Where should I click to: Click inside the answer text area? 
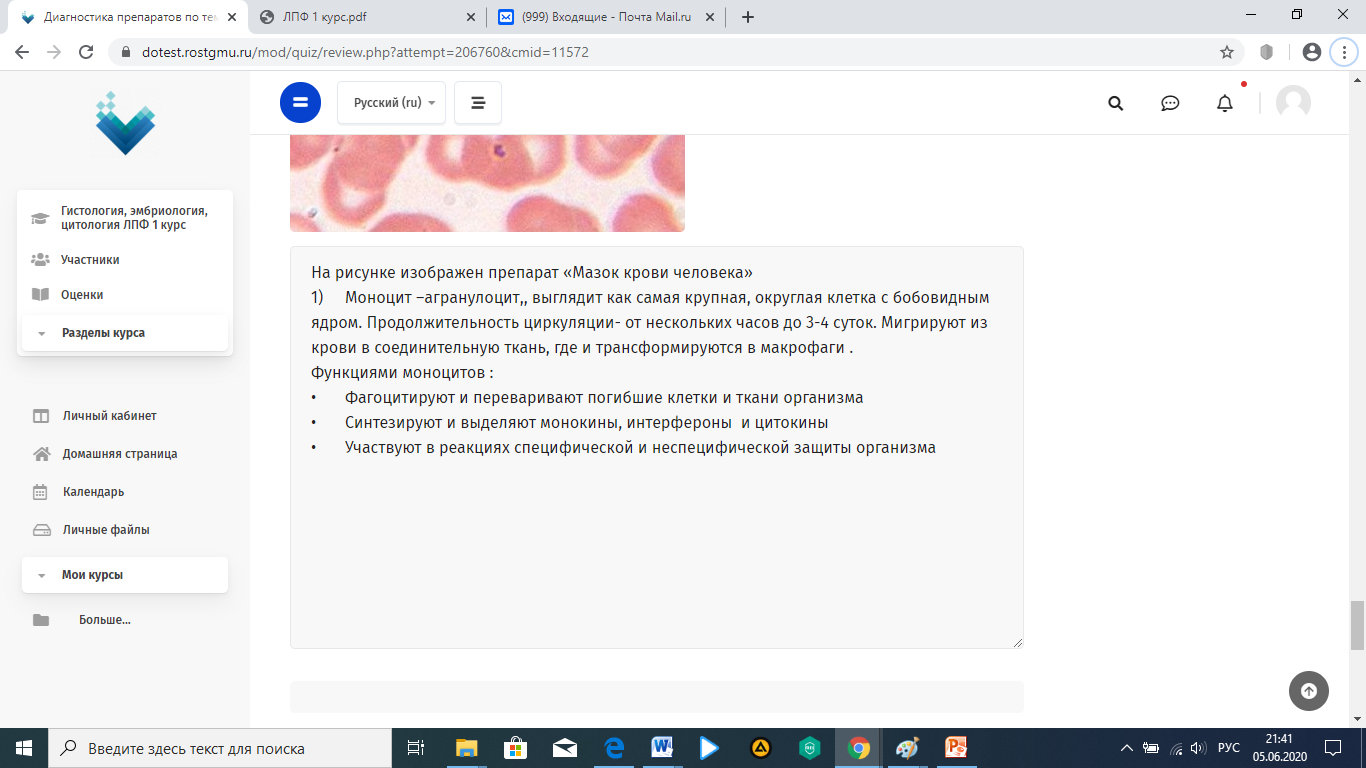[657, 447]
